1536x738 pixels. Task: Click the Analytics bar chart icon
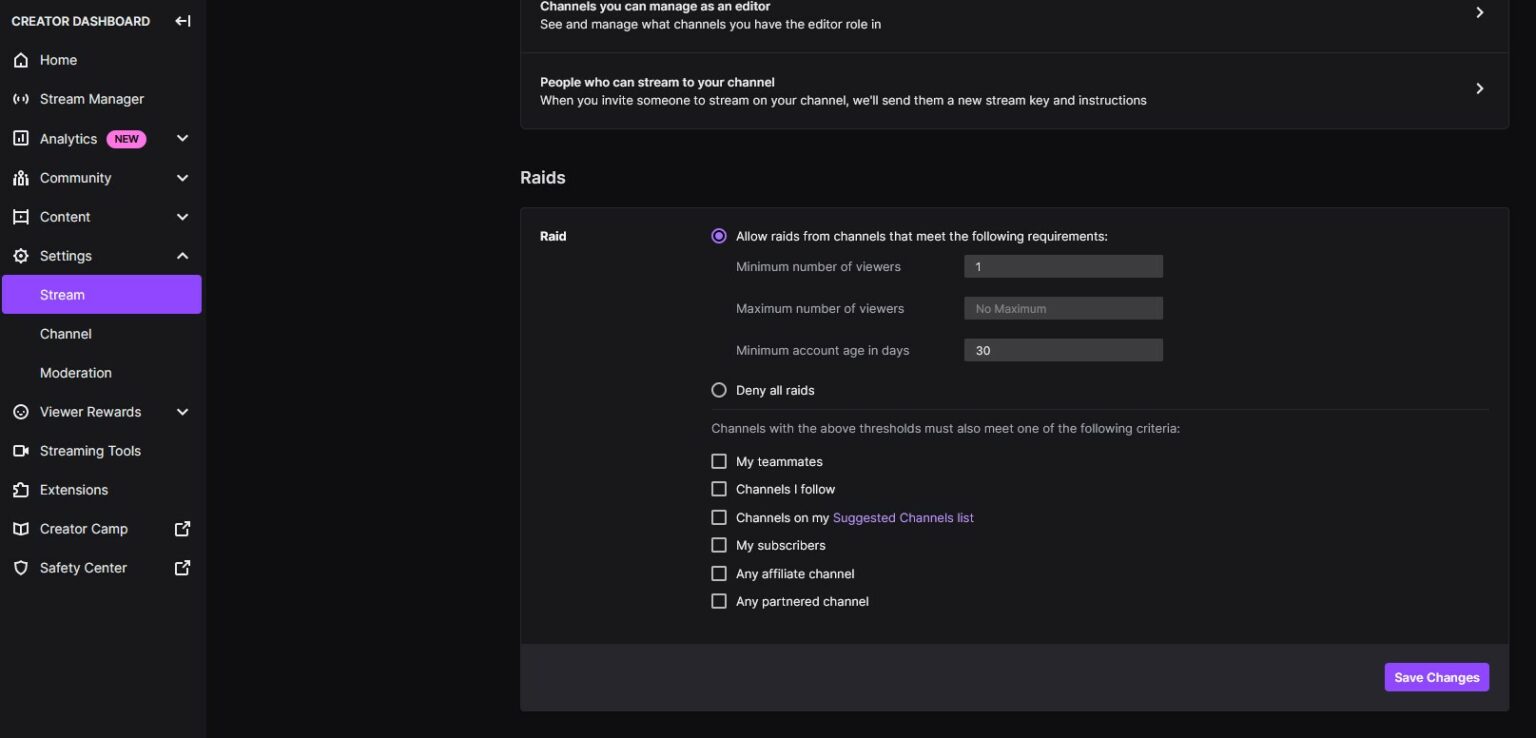point(21,138)
